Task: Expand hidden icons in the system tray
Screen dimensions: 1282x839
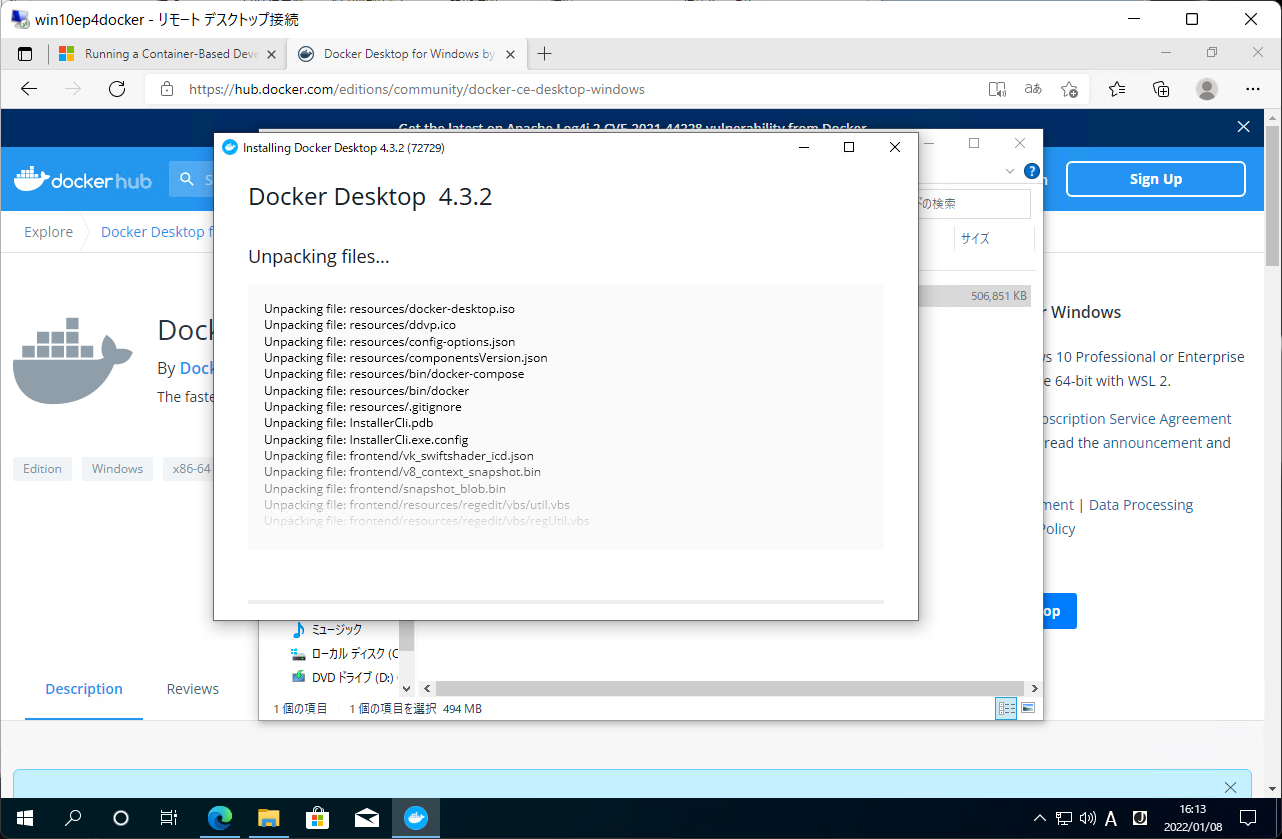Action: click(x=1039, y=818)
